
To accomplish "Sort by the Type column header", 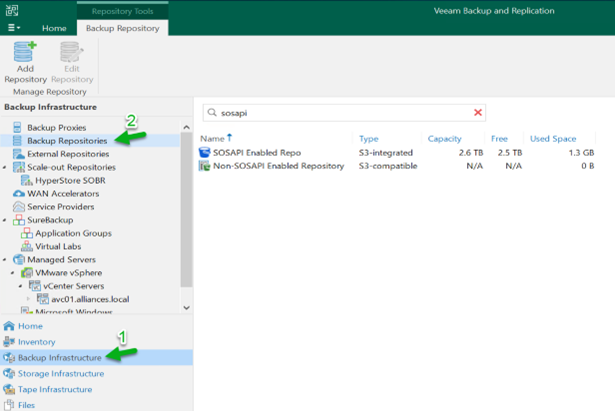I will pos(369,138).
